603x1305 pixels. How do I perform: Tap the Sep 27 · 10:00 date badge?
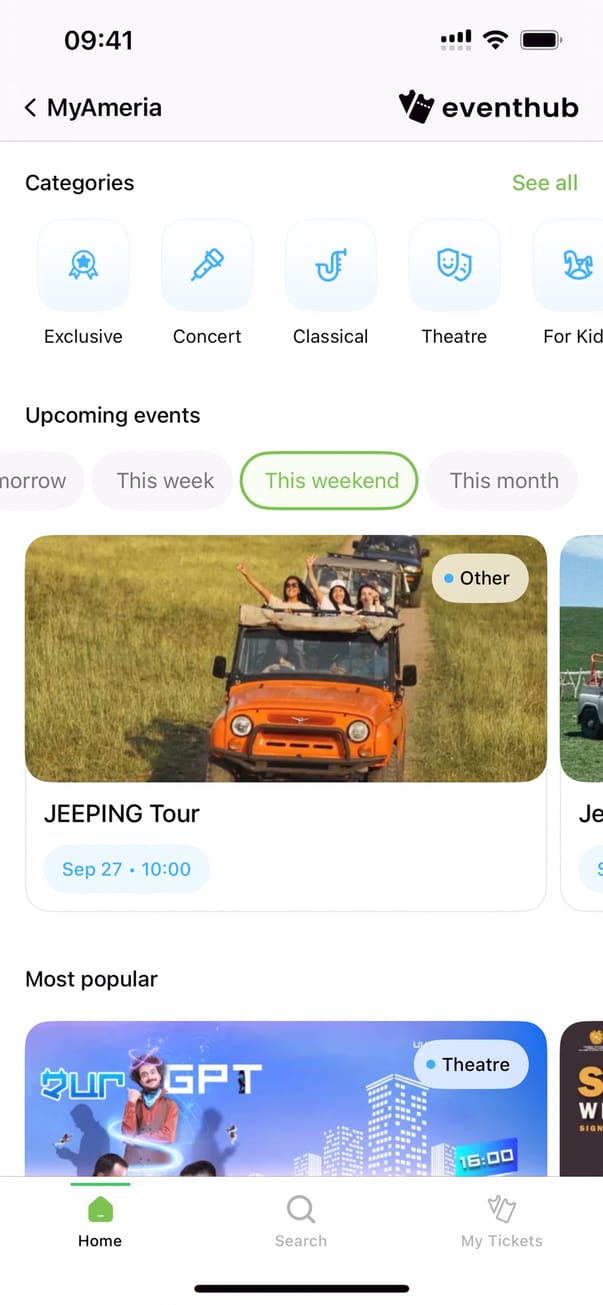click(x=126, y=869)
